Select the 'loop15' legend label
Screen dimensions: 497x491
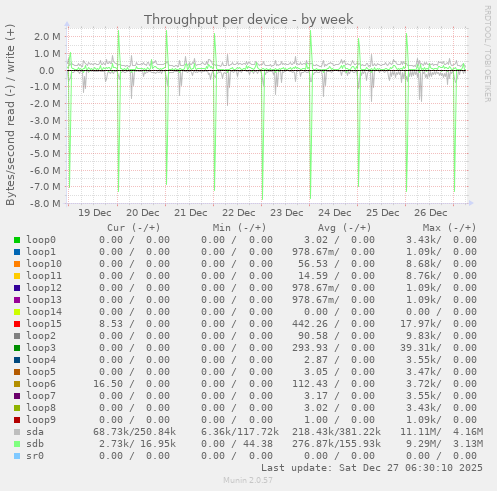[x=44, y=324]
